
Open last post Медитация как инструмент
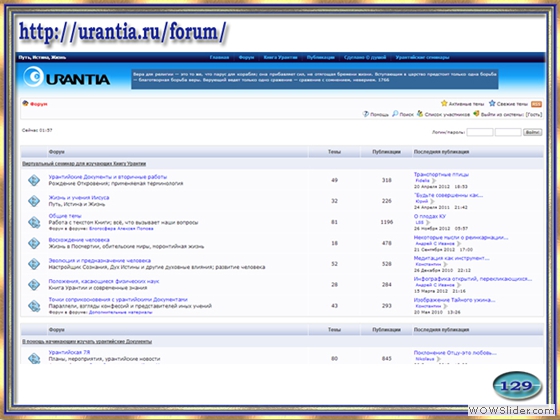click(451, 258)
